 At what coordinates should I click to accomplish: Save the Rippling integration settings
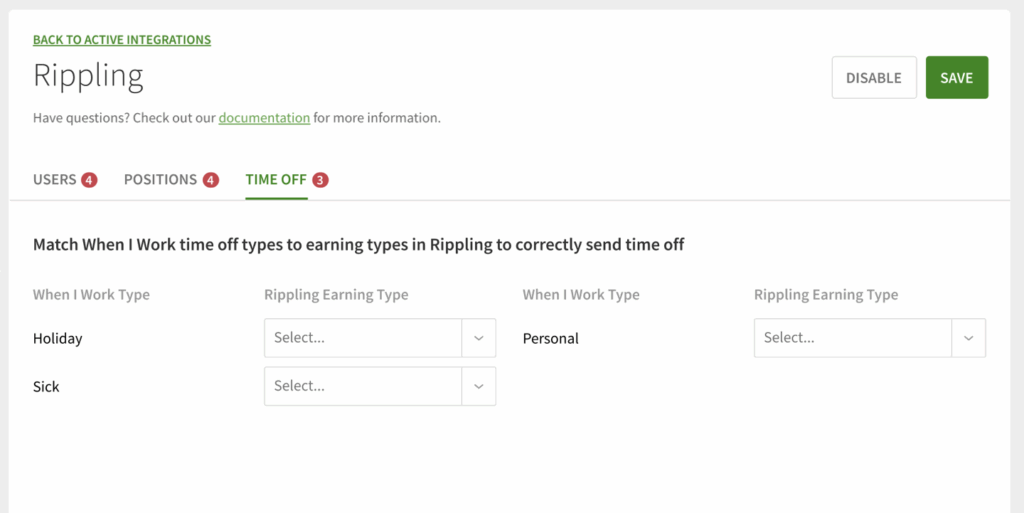click(956, 78)
